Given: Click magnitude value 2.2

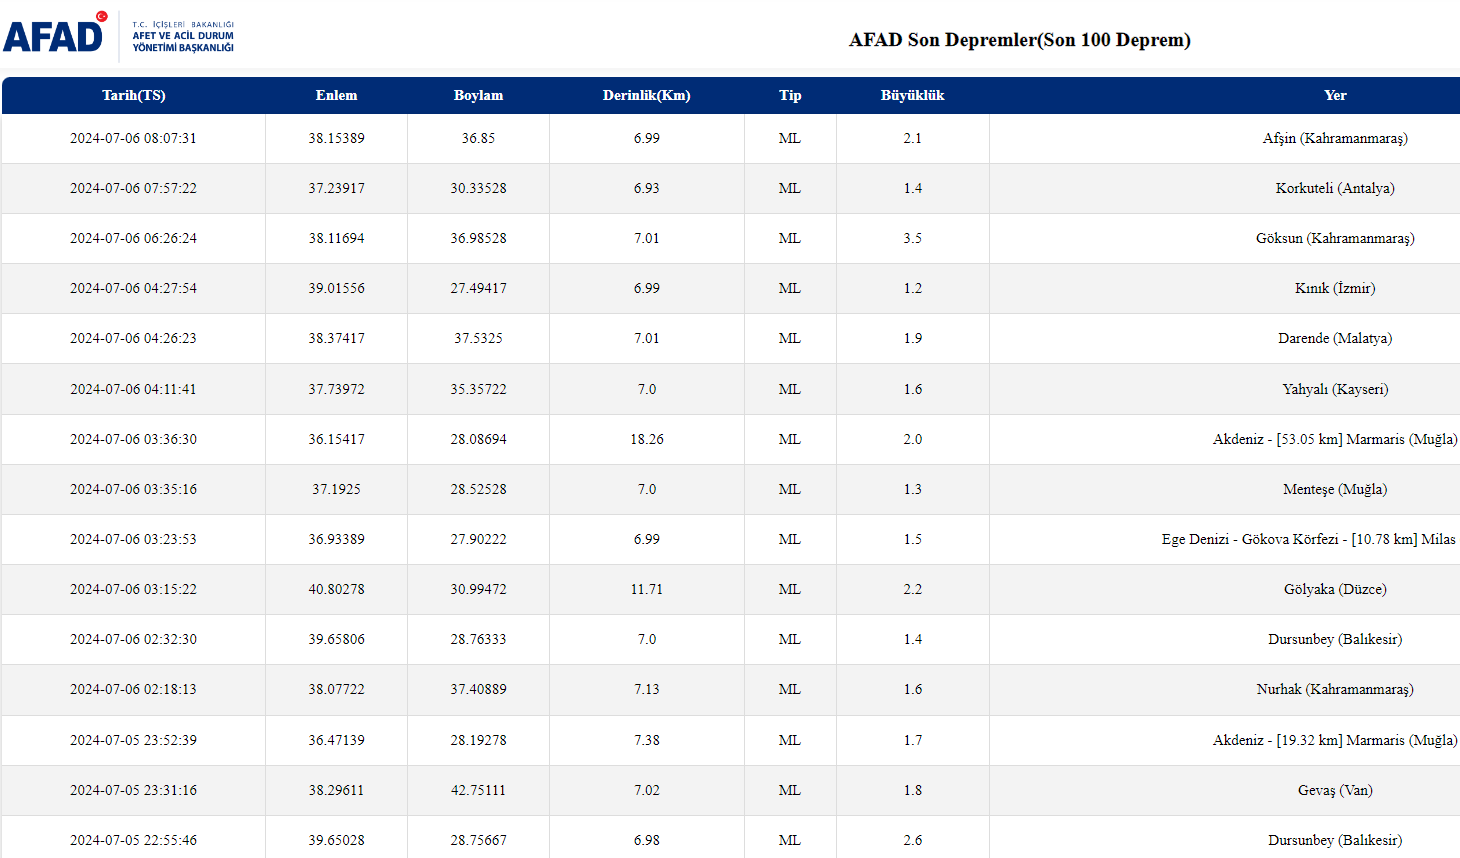Looking at the screenshot, I should [x=912, y=589].
